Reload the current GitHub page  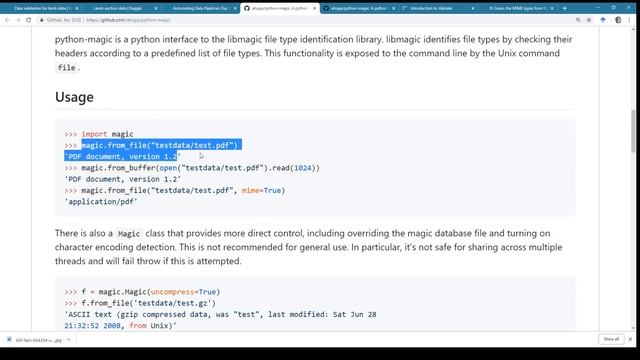pos(29,20)
